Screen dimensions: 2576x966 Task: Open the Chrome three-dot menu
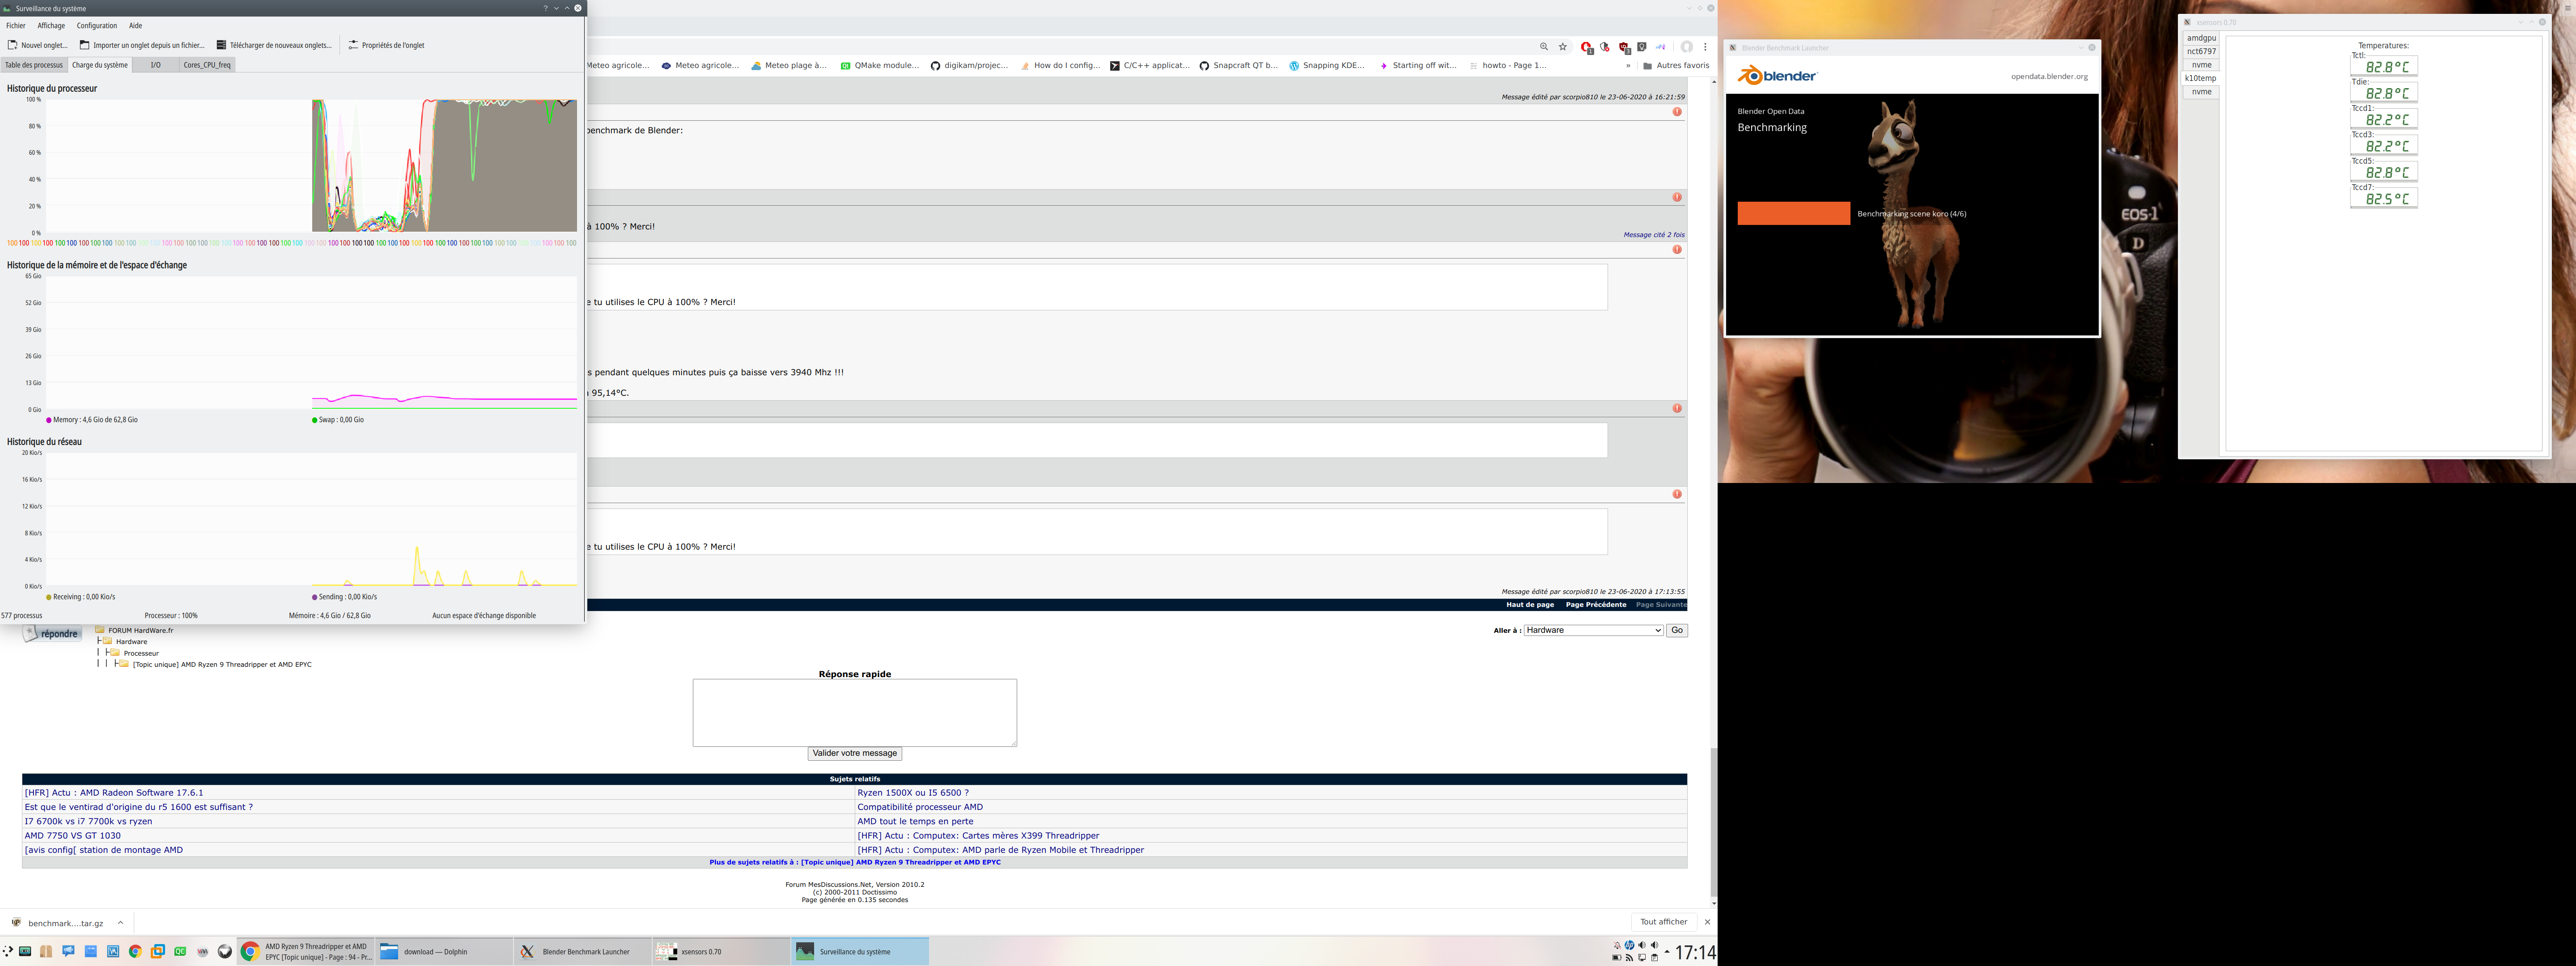[x=1705, y=47]
